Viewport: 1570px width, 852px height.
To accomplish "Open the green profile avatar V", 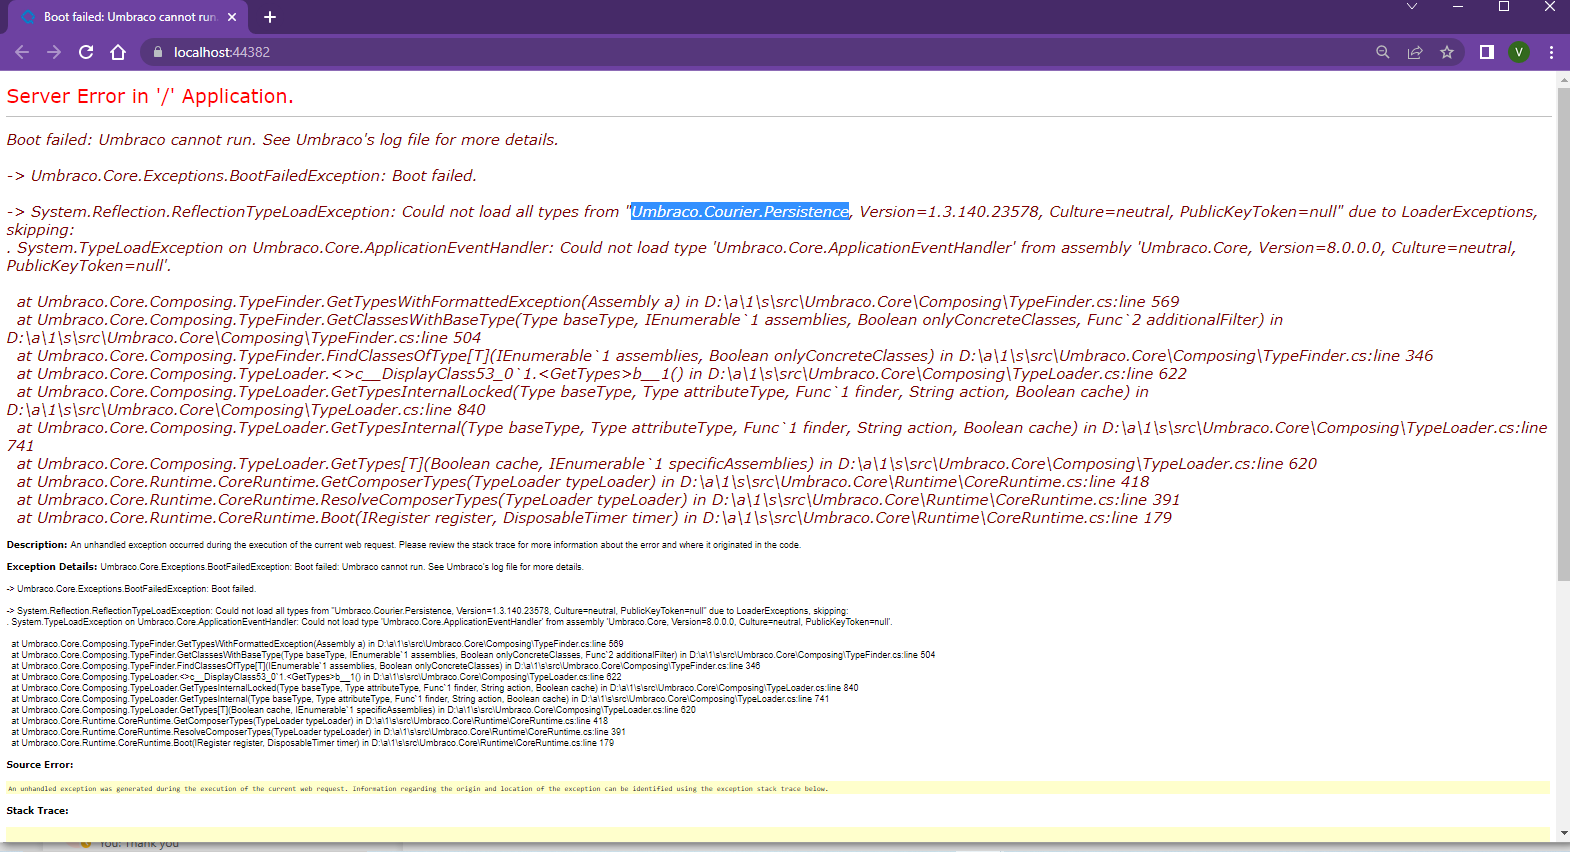I will [x=1519, y=52].
